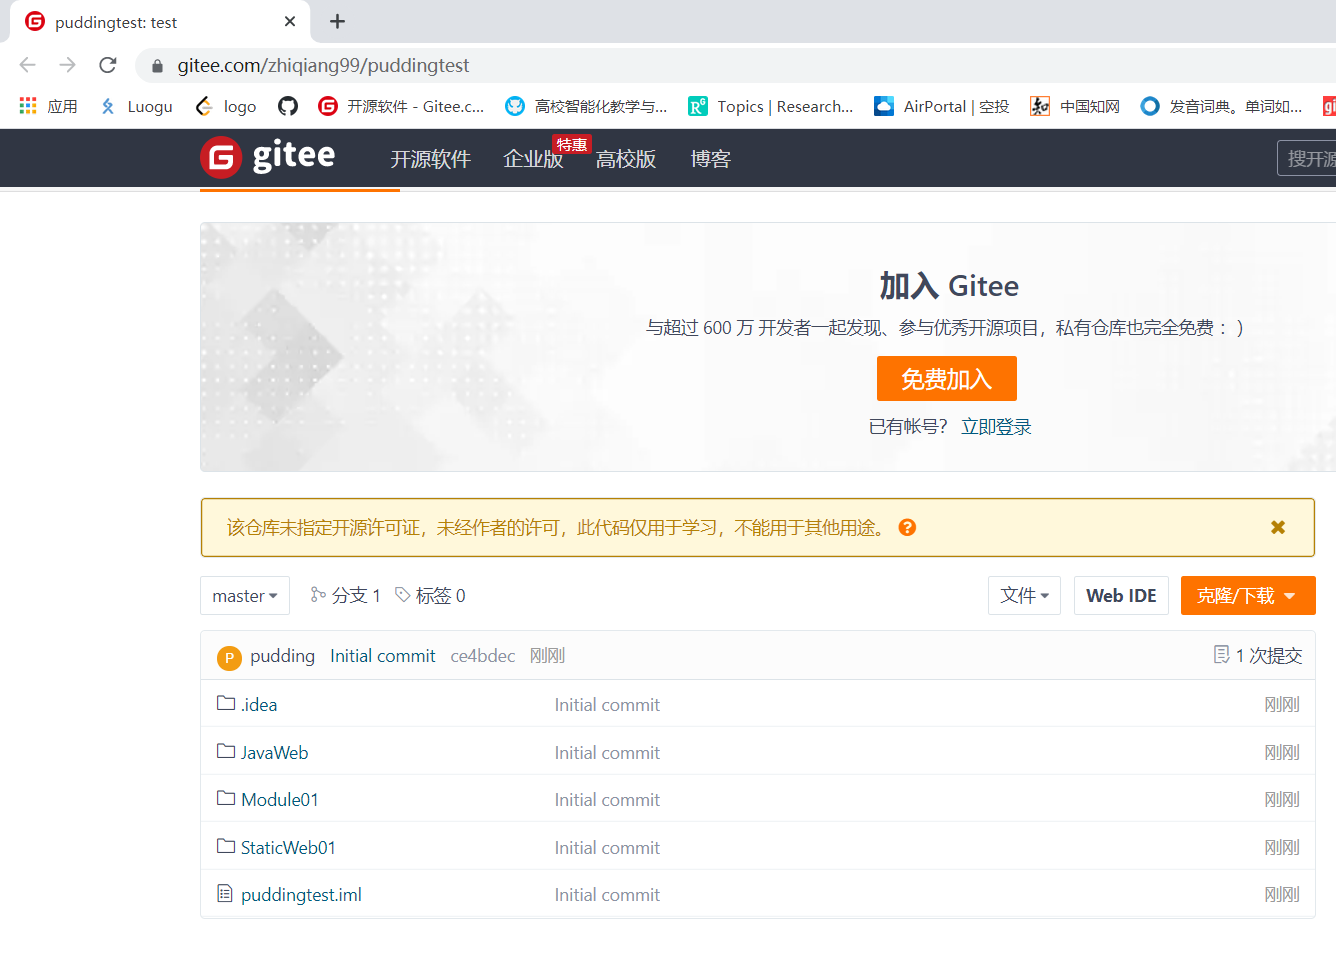Select the puddingtest: test tab
Image resolution: width=1336 pixels, height=955 pixels.
(x=160, y=22)
